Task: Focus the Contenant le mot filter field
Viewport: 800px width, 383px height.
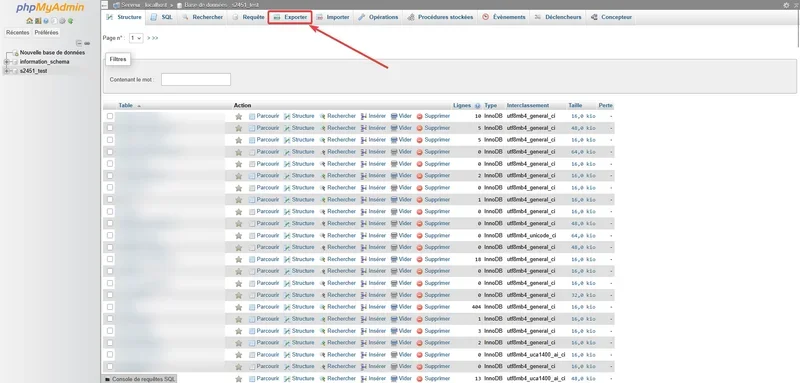Action: 196,80
